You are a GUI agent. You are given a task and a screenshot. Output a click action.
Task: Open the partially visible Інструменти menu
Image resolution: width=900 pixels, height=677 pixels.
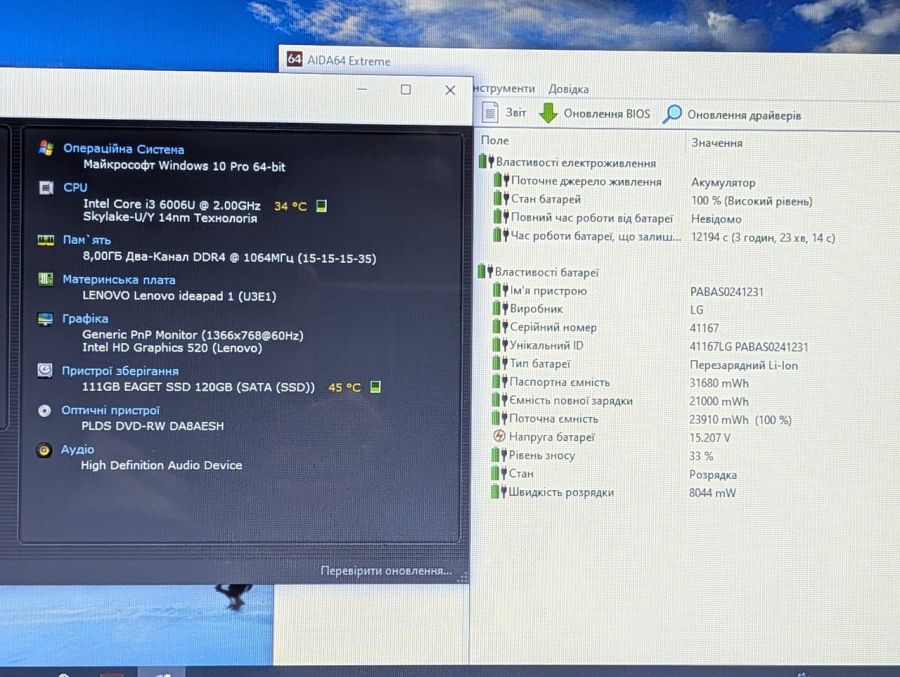point(503,88)
